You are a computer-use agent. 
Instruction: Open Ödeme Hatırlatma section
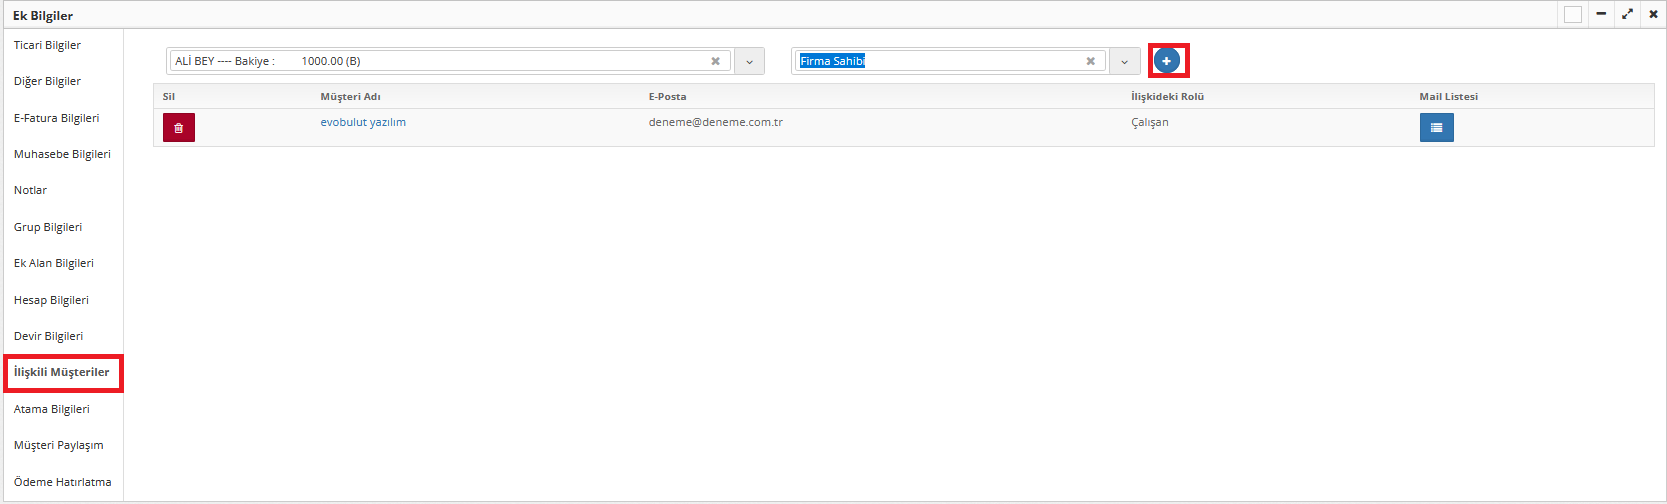62,482
